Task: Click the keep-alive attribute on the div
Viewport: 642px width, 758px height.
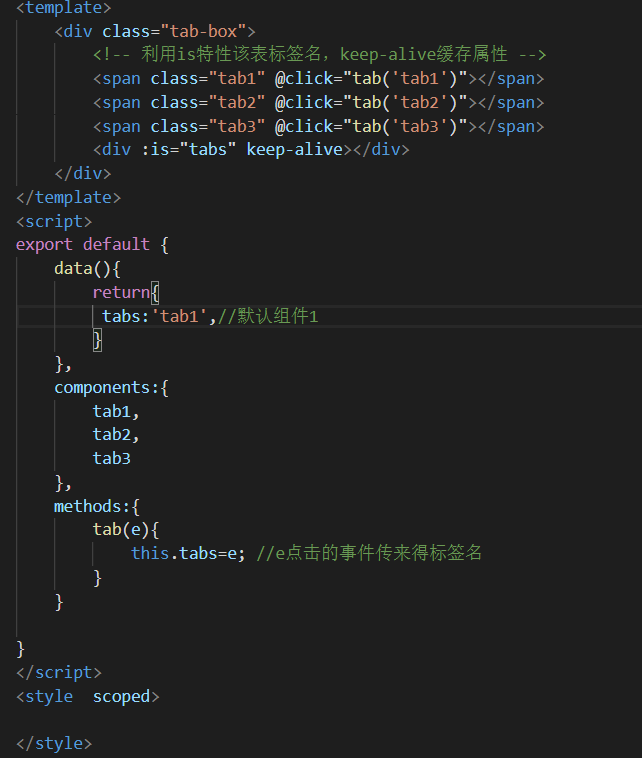Action: (x=294, y=149)
